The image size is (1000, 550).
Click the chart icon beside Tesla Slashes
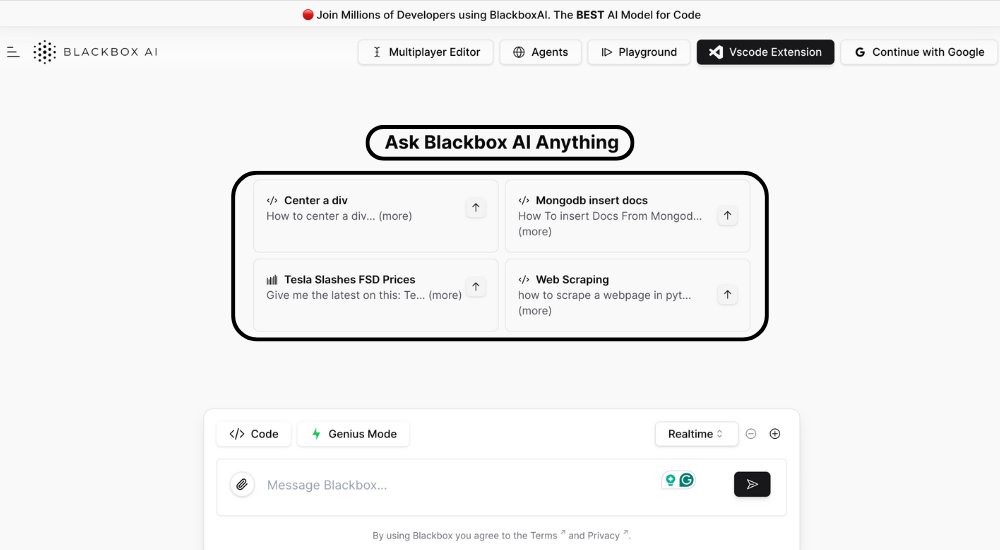[x=272, y=279]
